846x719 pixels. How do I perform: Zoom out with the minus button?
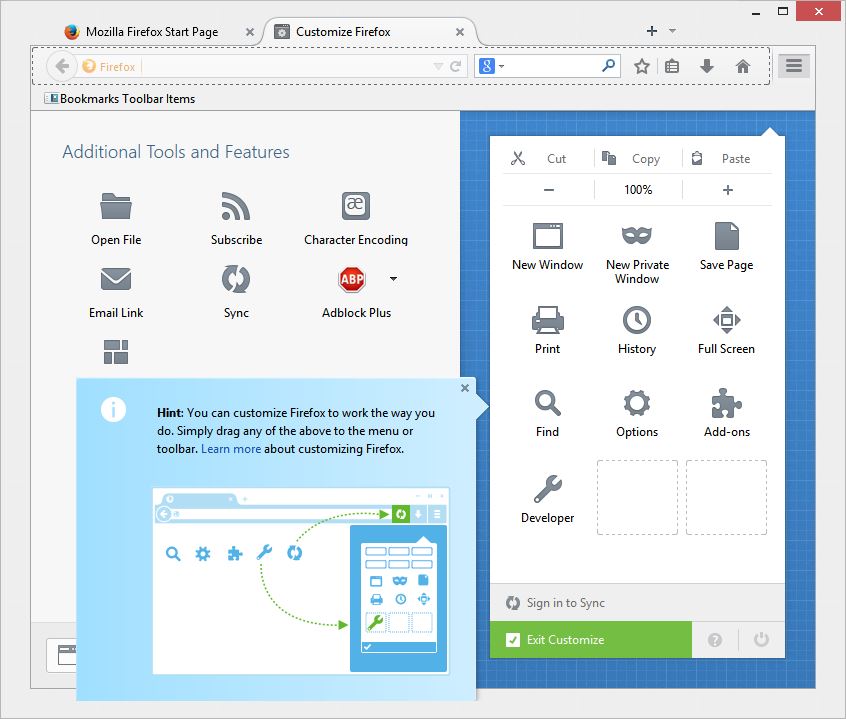pyautogui.click(x=549, y=190)
